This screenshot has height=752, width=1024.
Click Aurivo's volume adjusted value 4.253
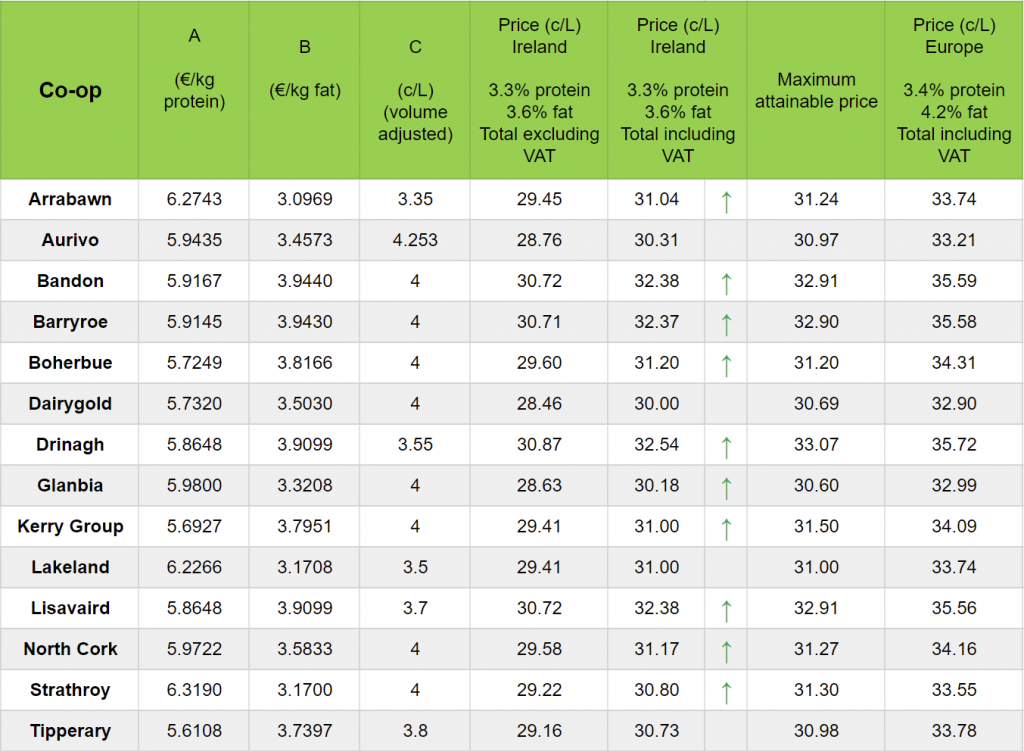pyautogui.click(x=415, y=240)
